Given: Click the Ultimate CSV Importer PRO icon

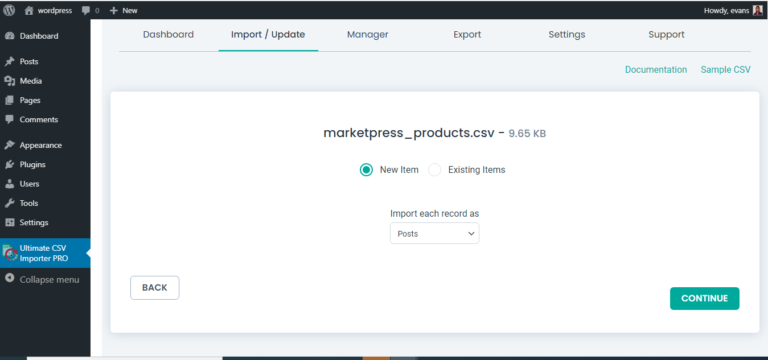Looking at the screenshot, I should [x=10, y=253].
